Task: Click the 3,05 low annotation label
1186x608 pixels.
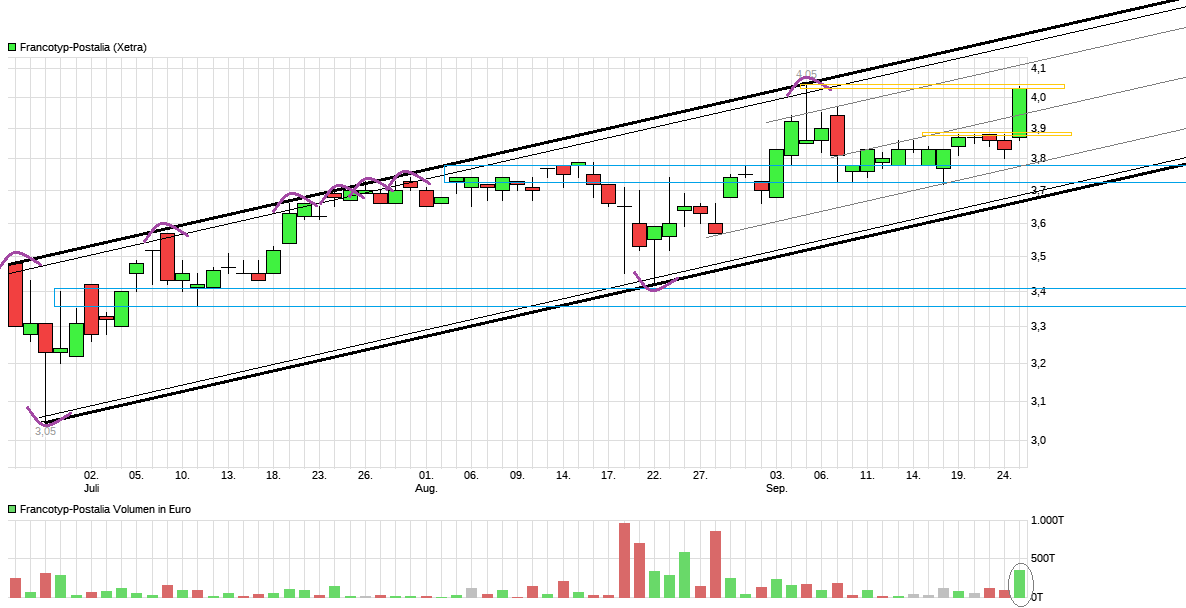Action: [45, 432]
